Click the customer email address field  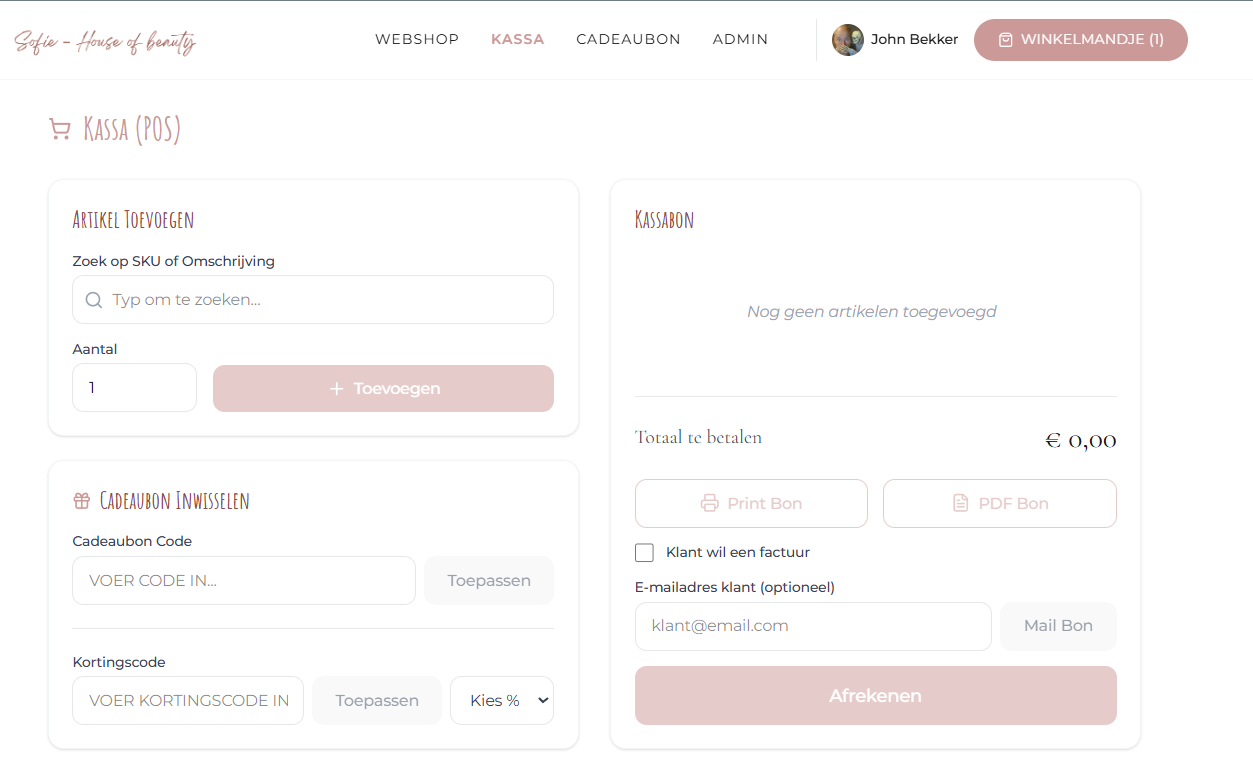click(813, 626)
